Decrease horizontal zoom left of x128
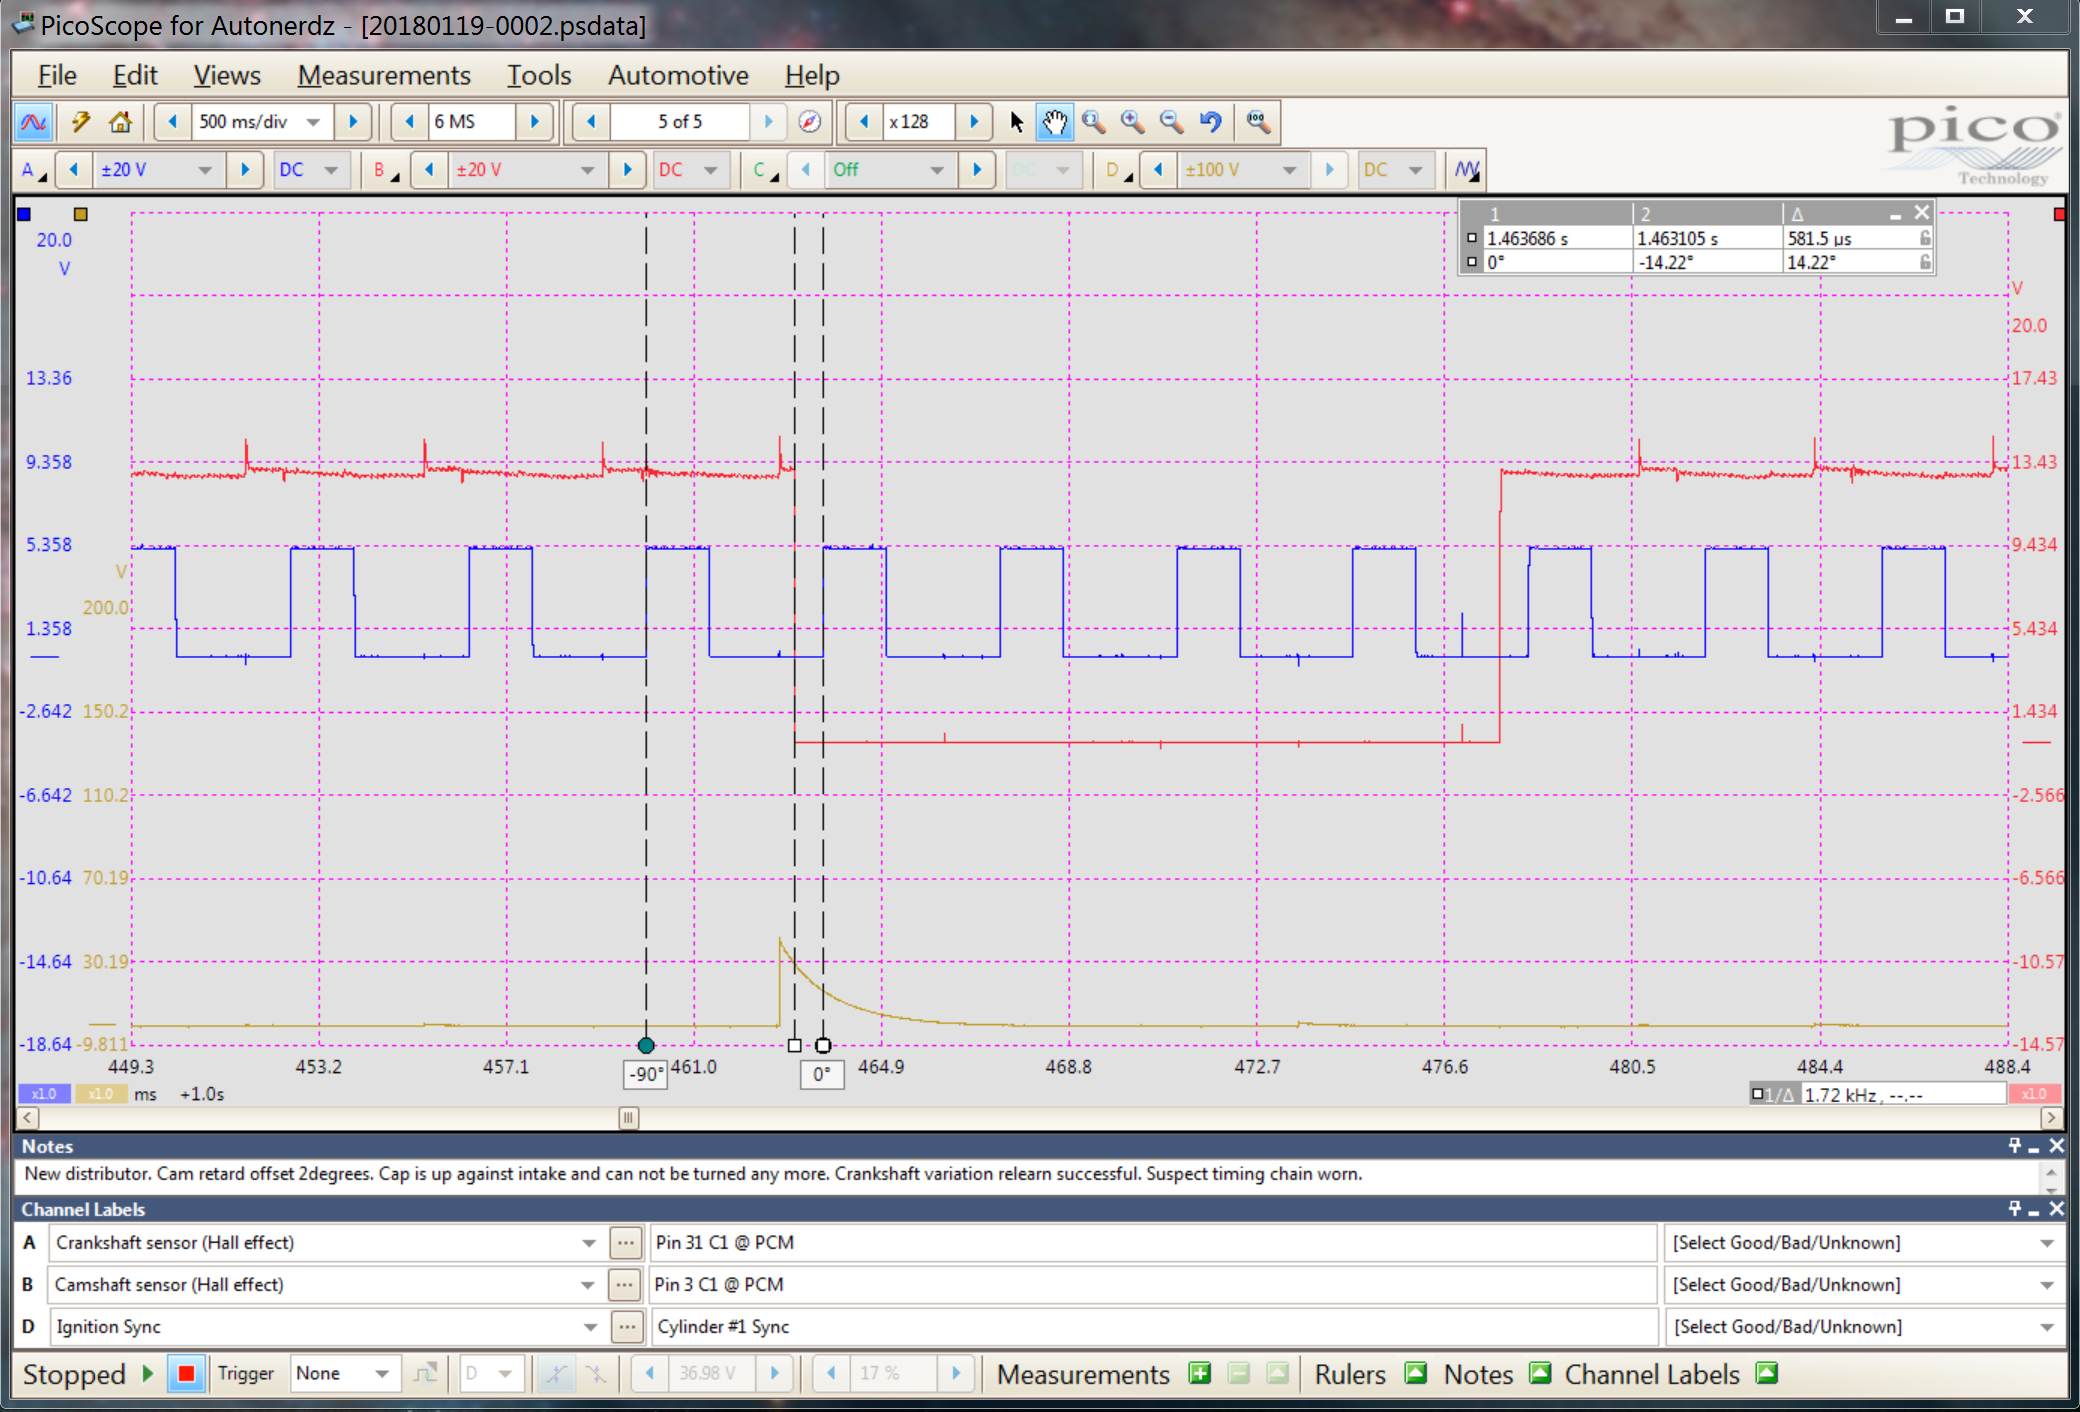The image size is (2080, 1412). click(864, 122)
